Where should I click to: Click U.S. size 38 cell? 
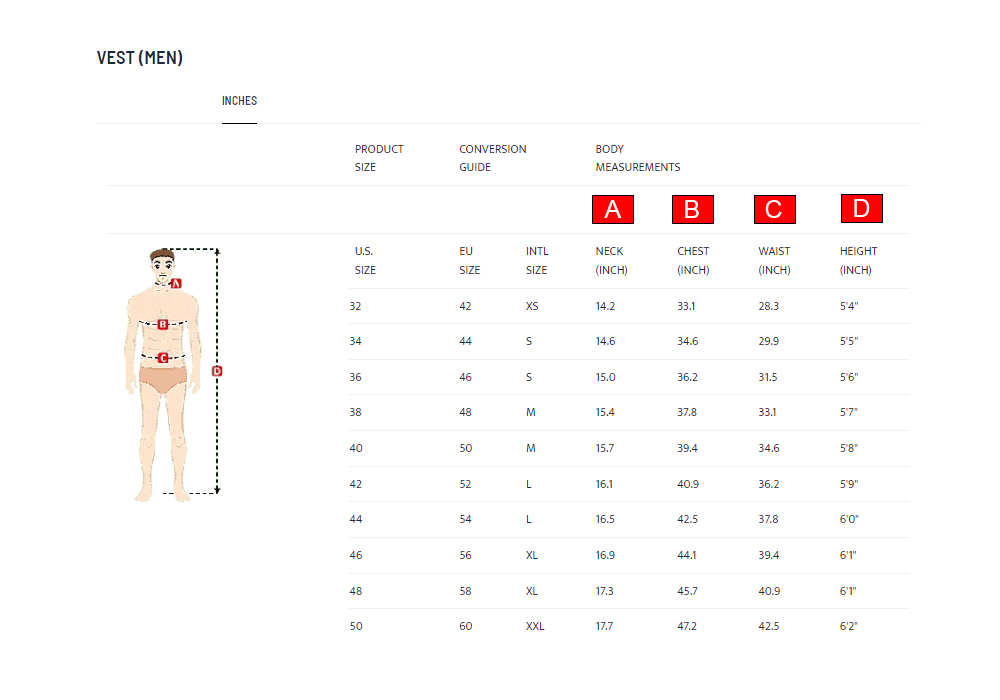pyautogui.click(x=355, y=412)
